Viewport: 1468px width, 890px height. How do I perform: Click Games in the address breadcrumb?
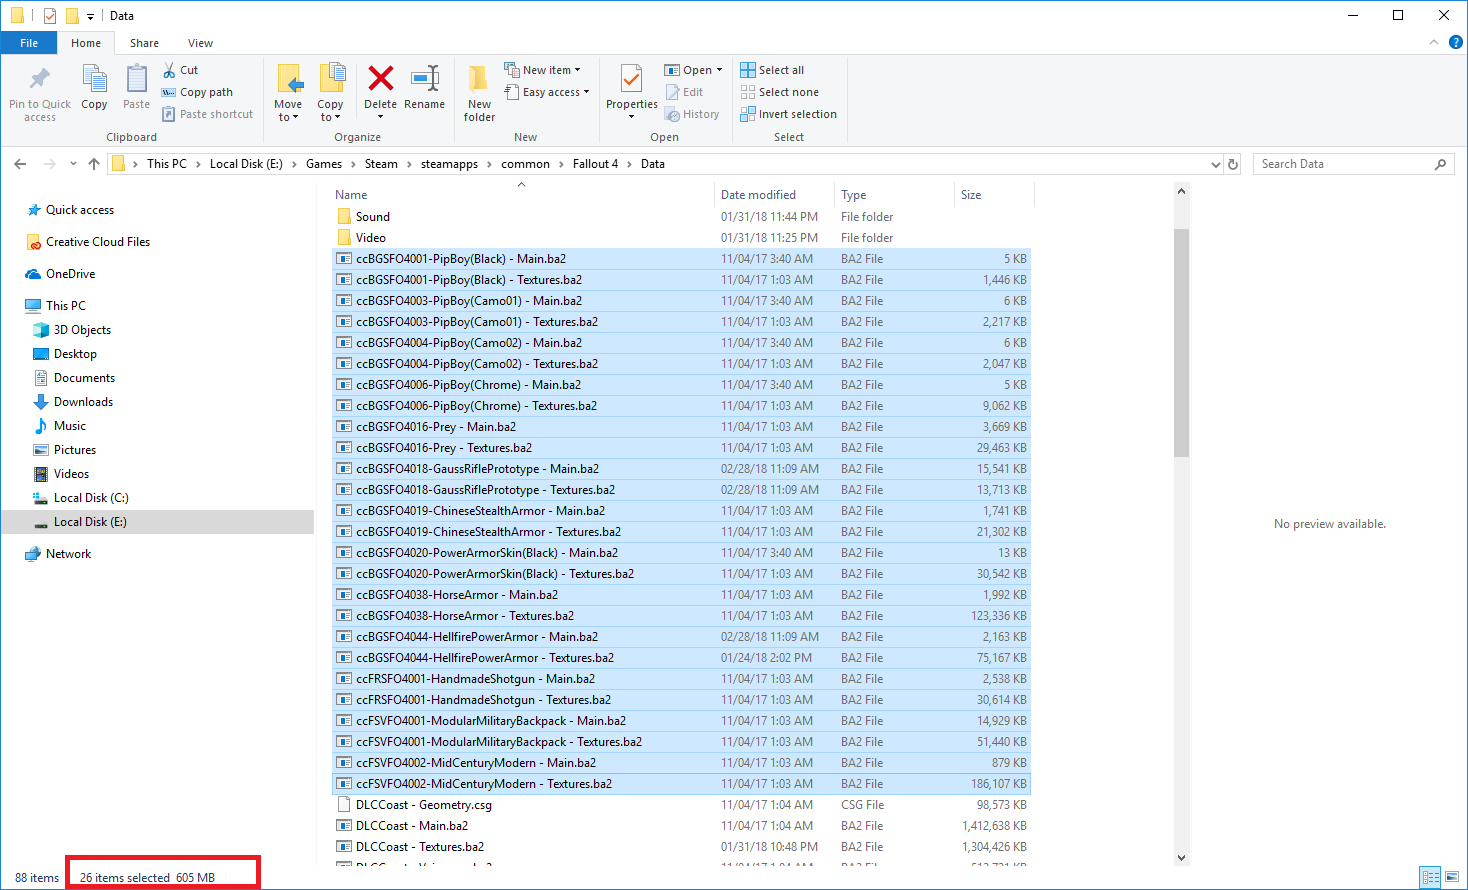[324, 164]
